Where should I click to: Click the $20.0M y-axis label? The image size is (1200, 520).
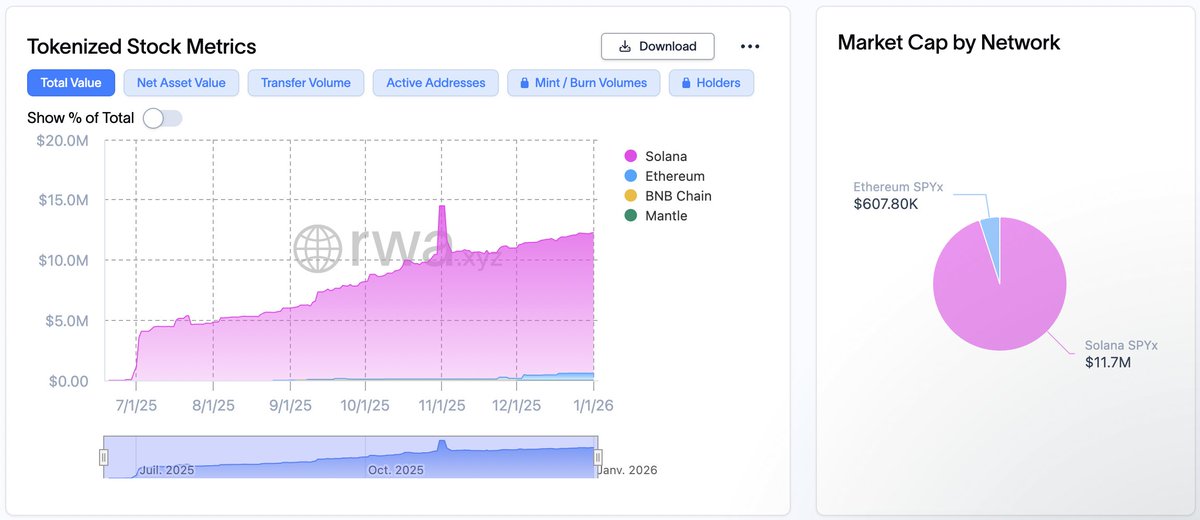point(61,140)
